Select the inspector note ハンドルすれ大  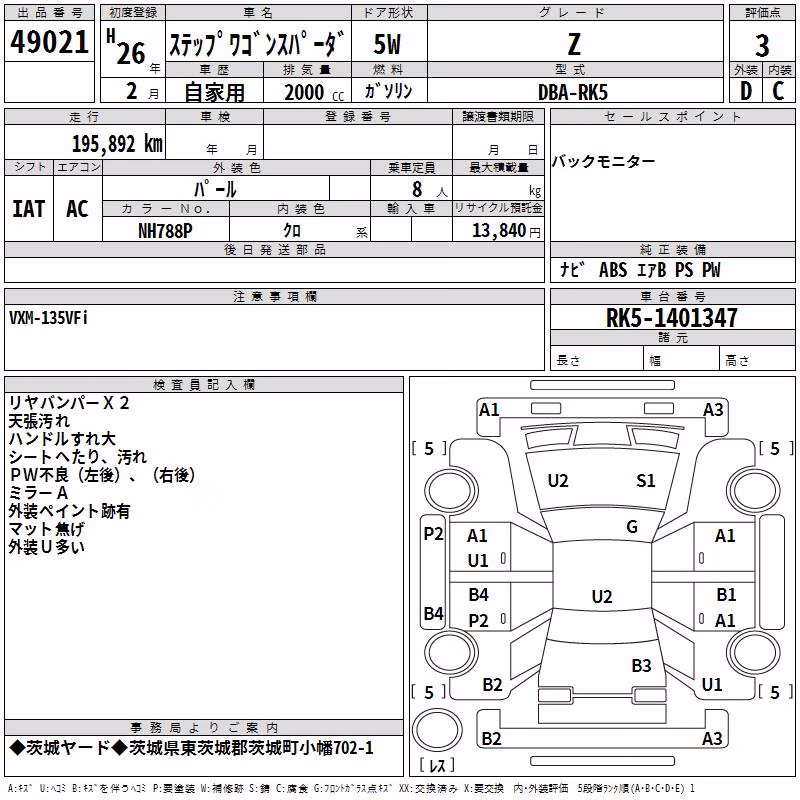[62, 439]
